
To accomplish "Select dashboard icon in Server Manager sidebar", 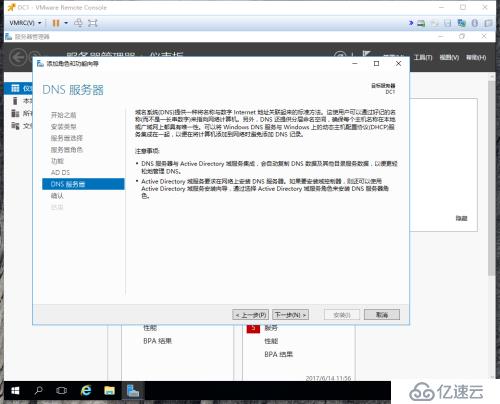I will tap(15, 88).
